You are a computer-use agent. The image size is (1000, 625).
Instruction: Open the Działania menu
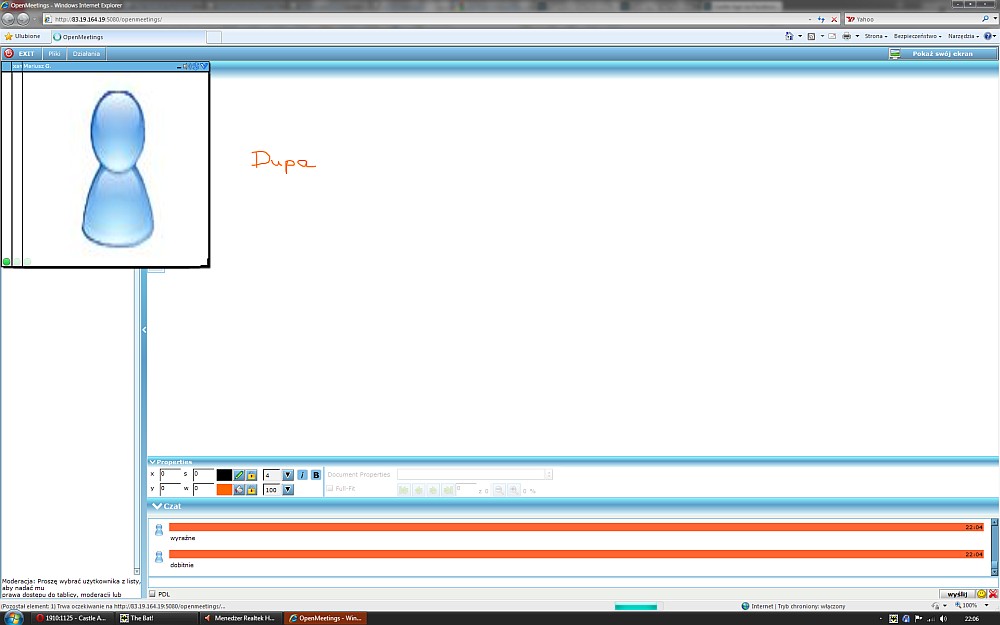pos(86,53)
